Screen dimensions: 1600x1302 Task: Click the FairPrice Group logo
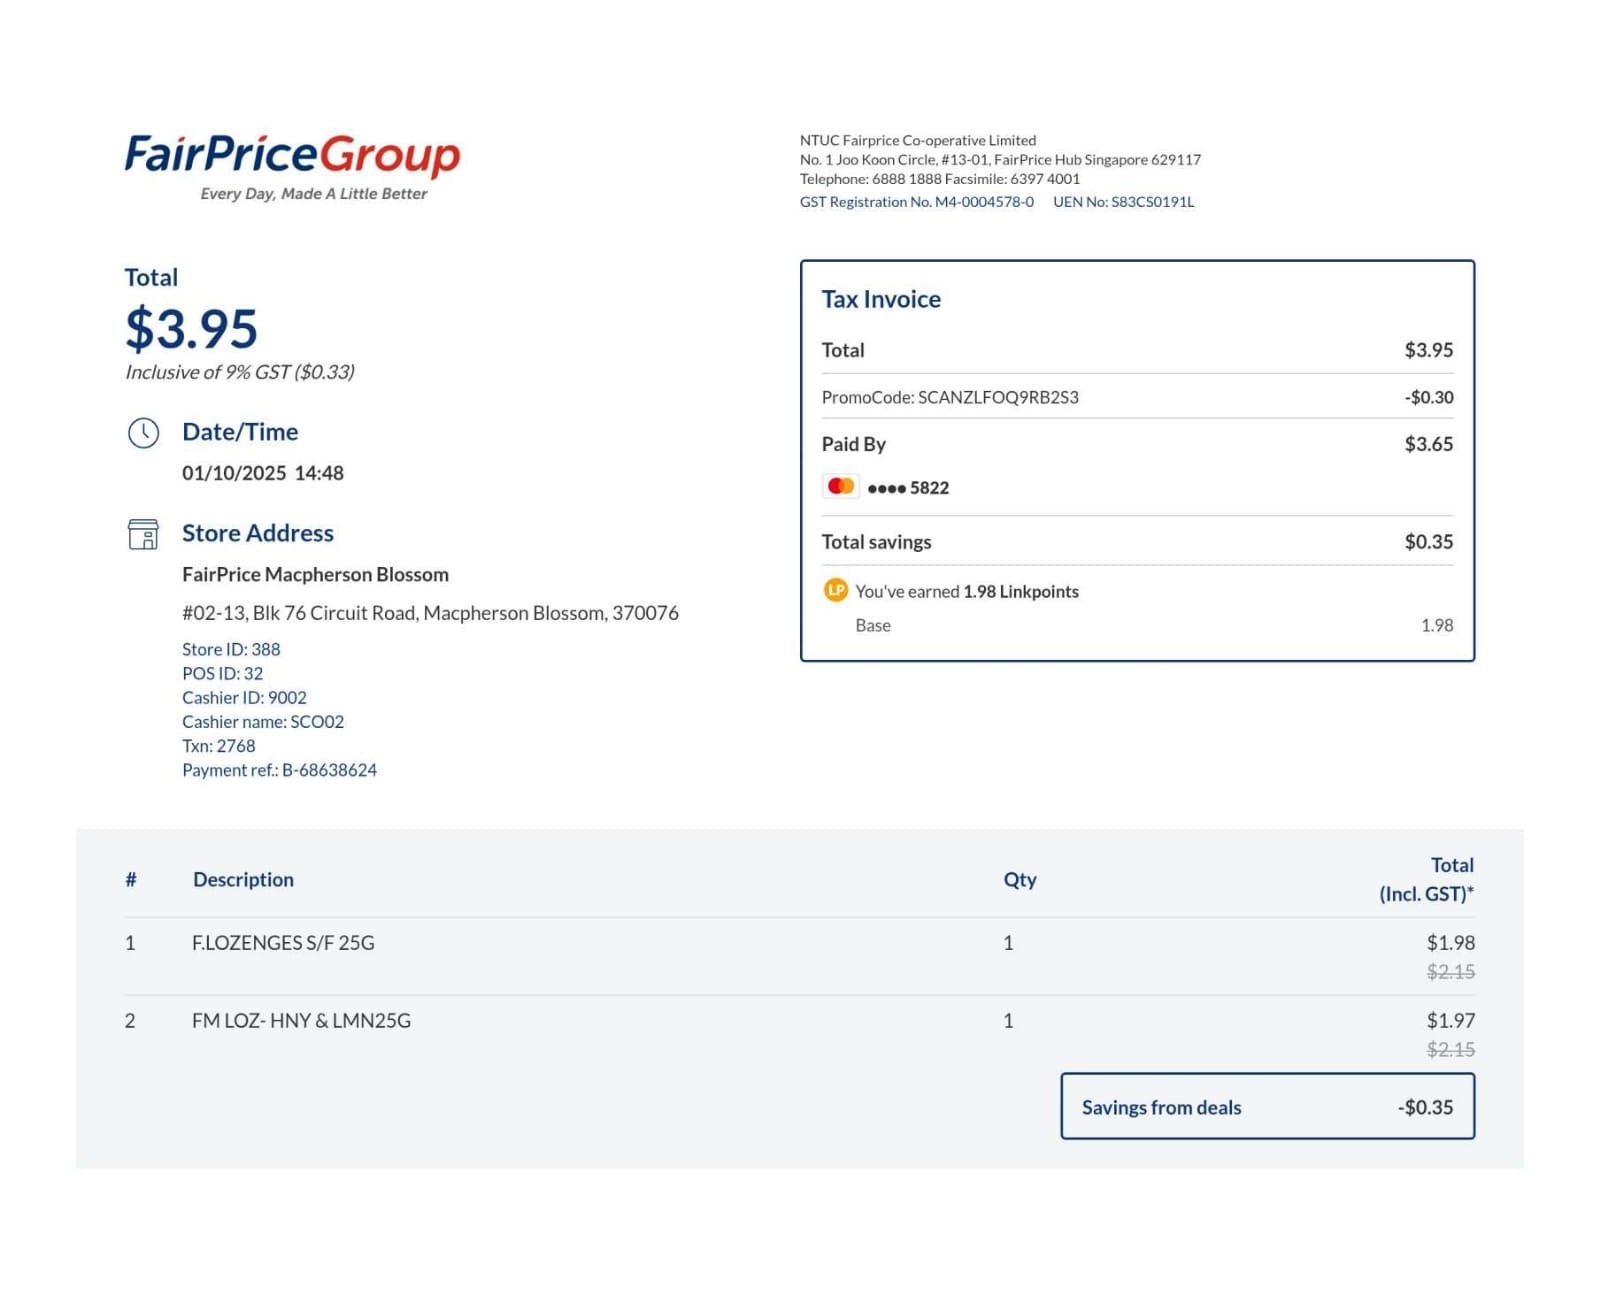click(x=292, y=166)
